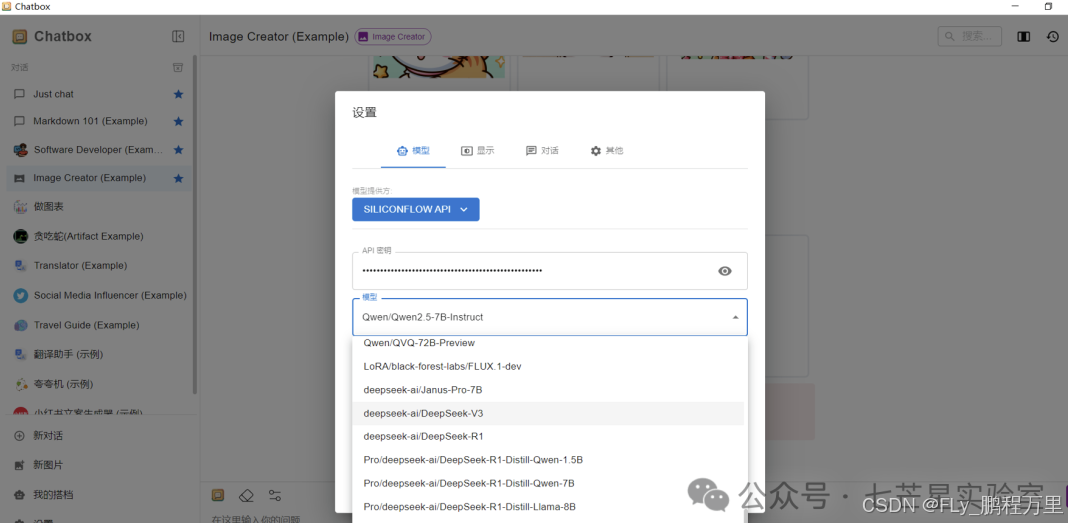Select deepseek-ai/DeepSeek-R1 model
Screen dimensions: 1068x523
[548, 437]
